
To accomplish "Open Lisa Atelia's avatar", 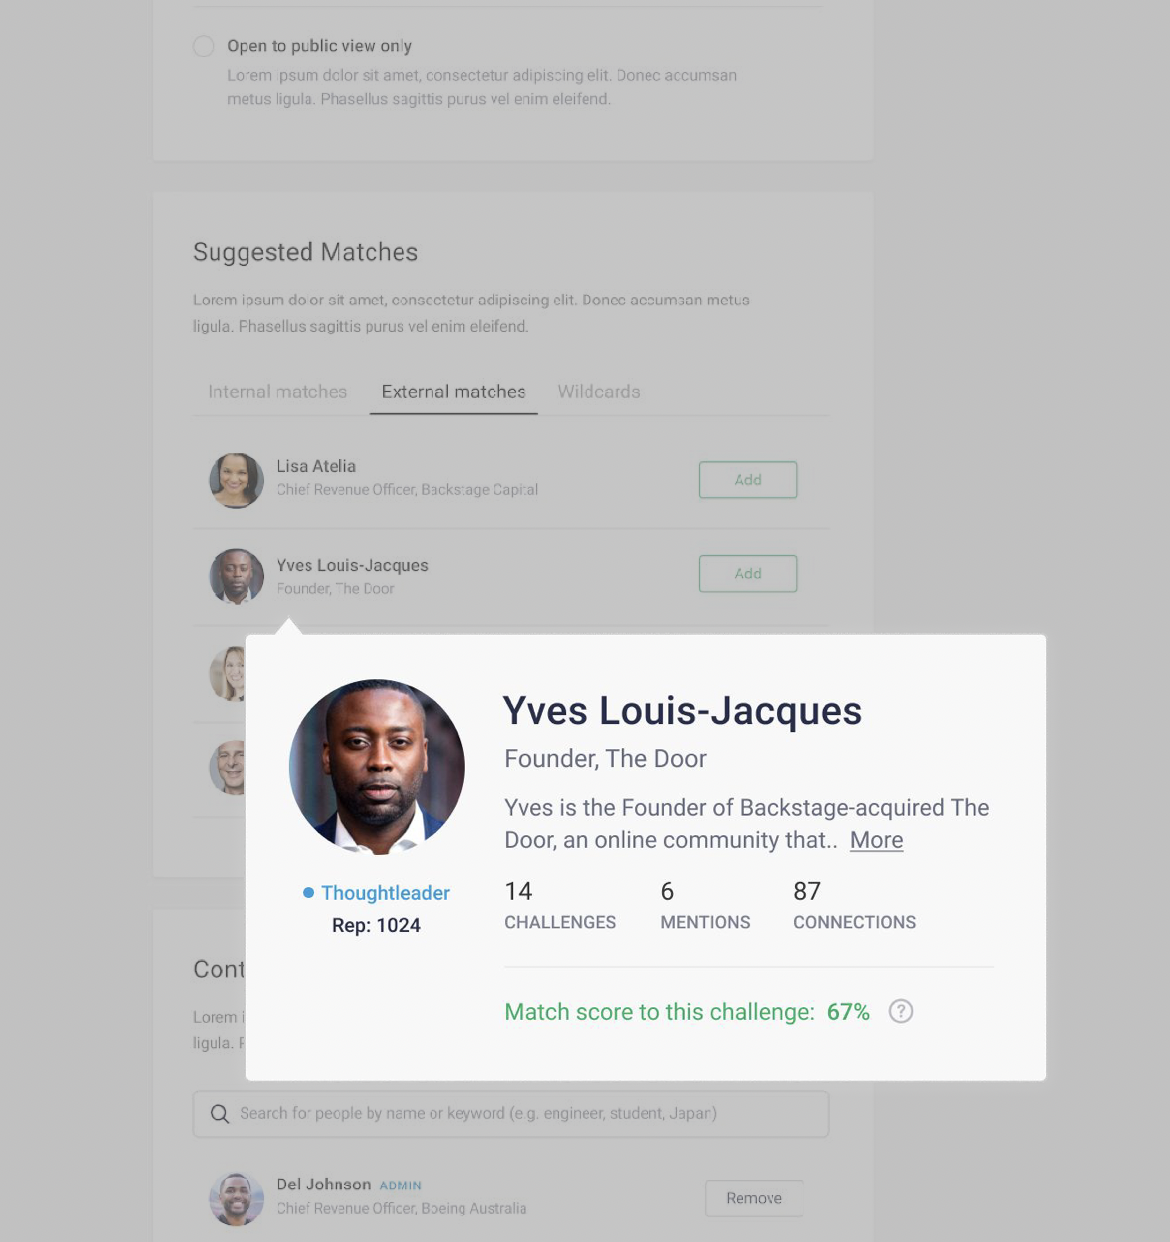I will tap(236, 480).
